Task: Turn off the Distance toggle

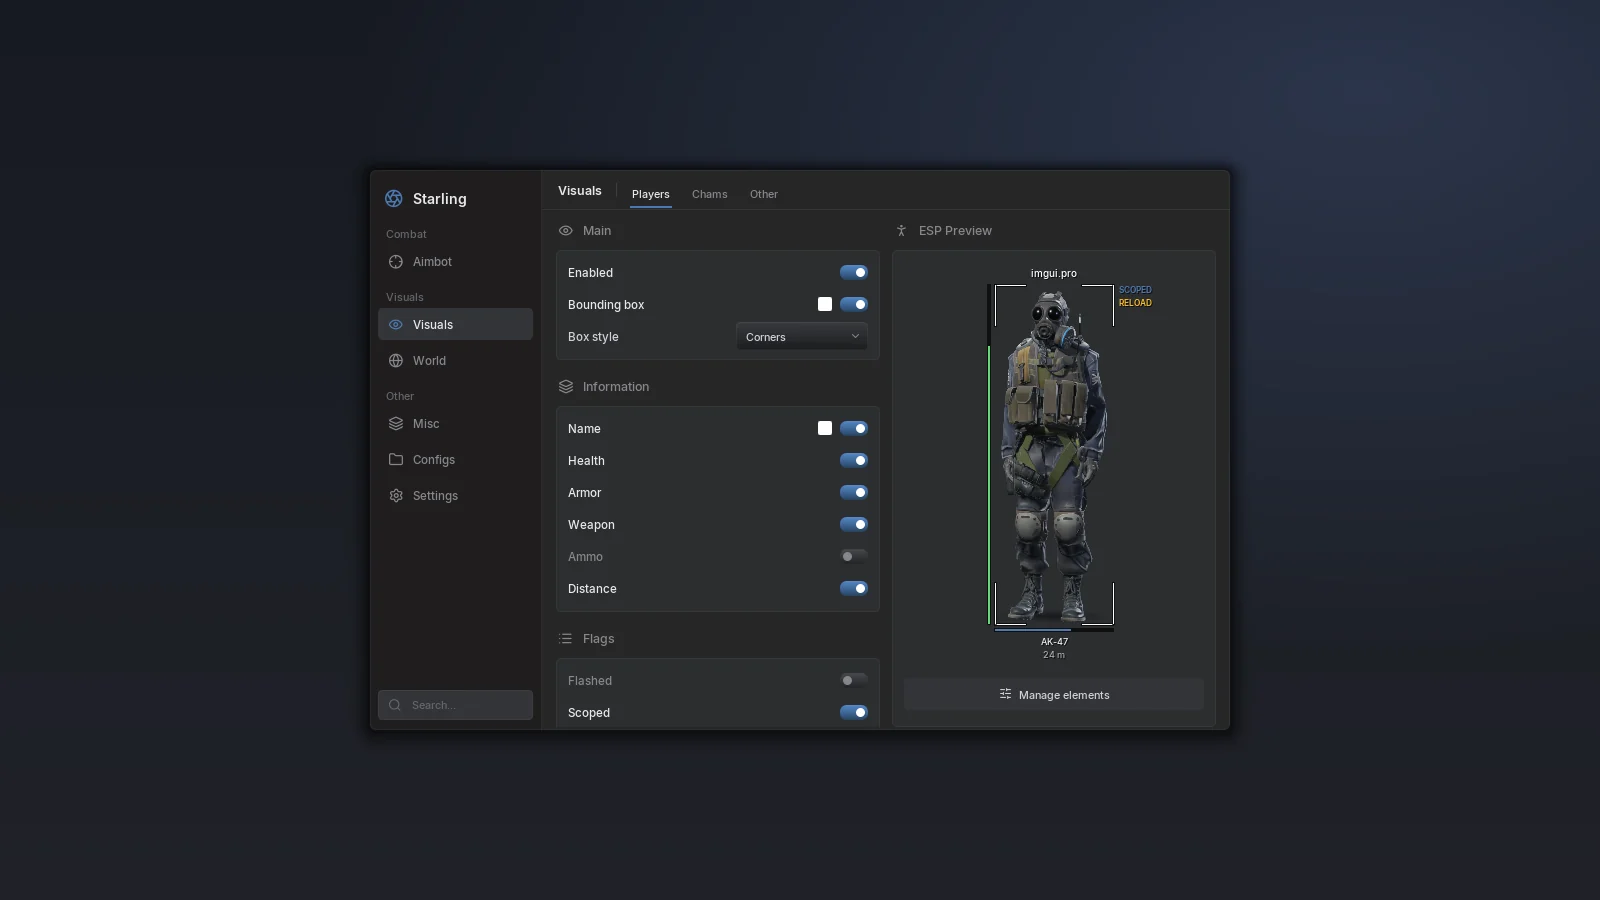Action: 854,589
